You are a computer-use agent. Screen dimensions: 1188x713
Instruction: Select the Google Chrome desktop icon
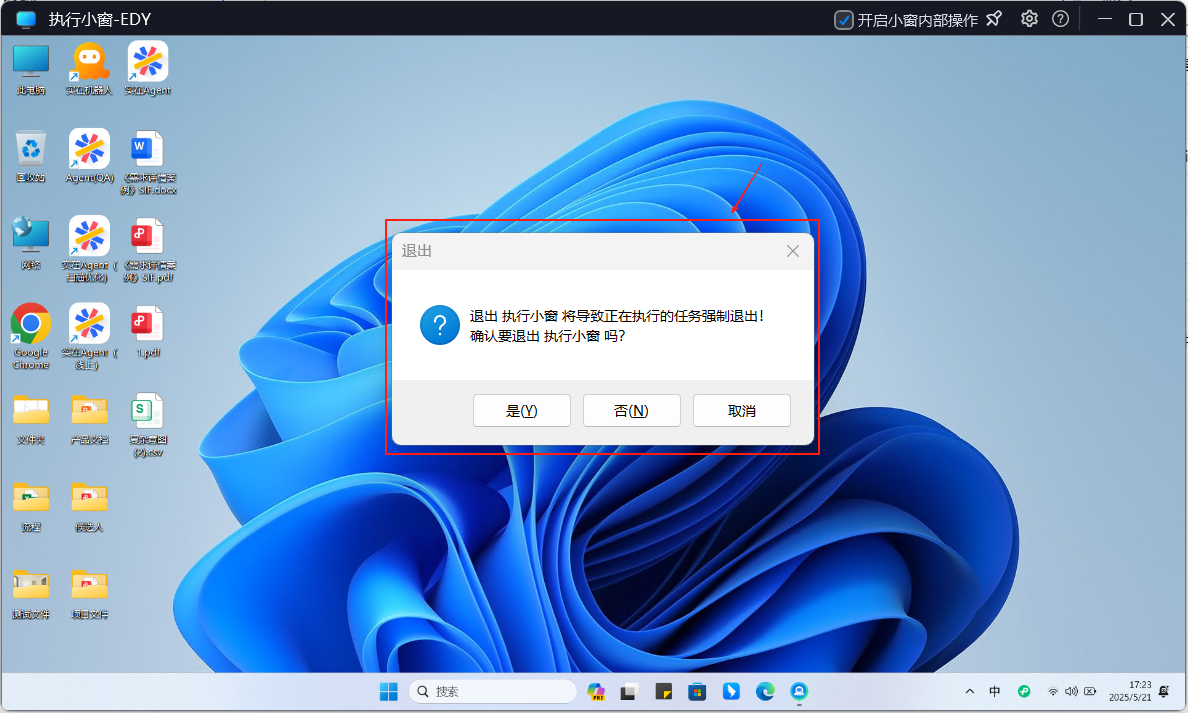[31, 325]
